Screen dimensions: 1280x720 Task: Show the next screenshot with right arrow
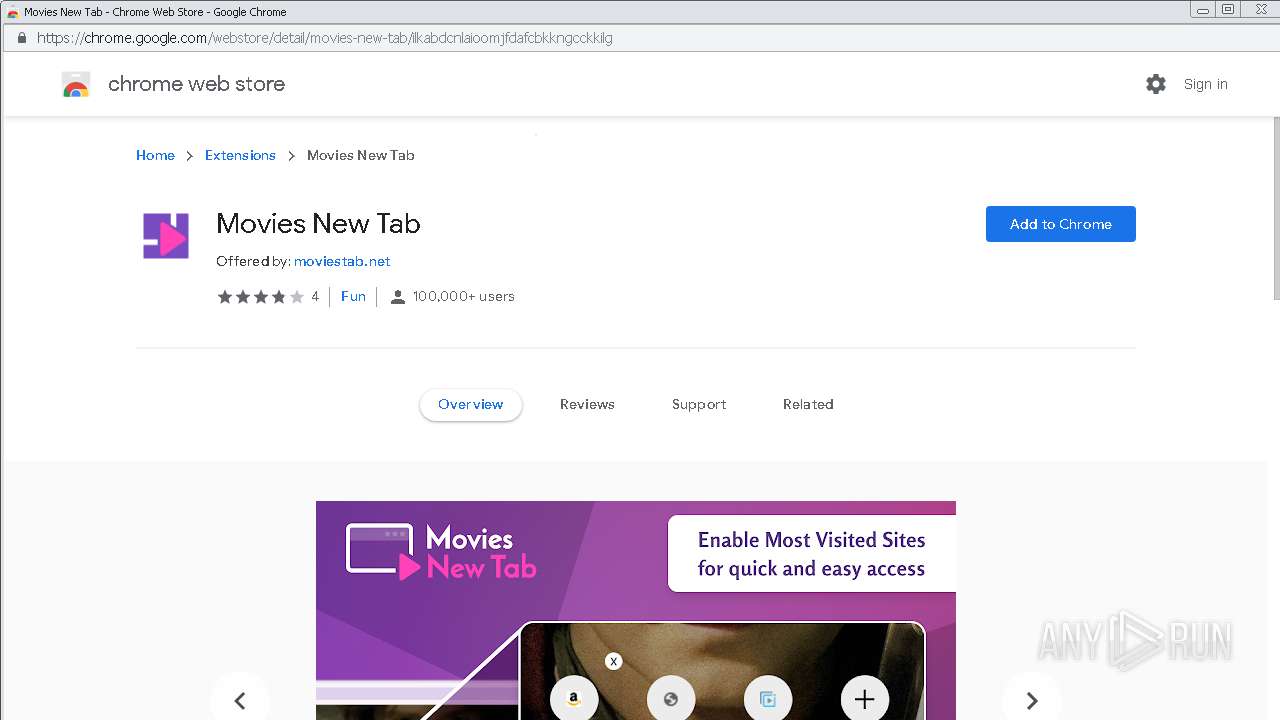[x=1032, y=700]
